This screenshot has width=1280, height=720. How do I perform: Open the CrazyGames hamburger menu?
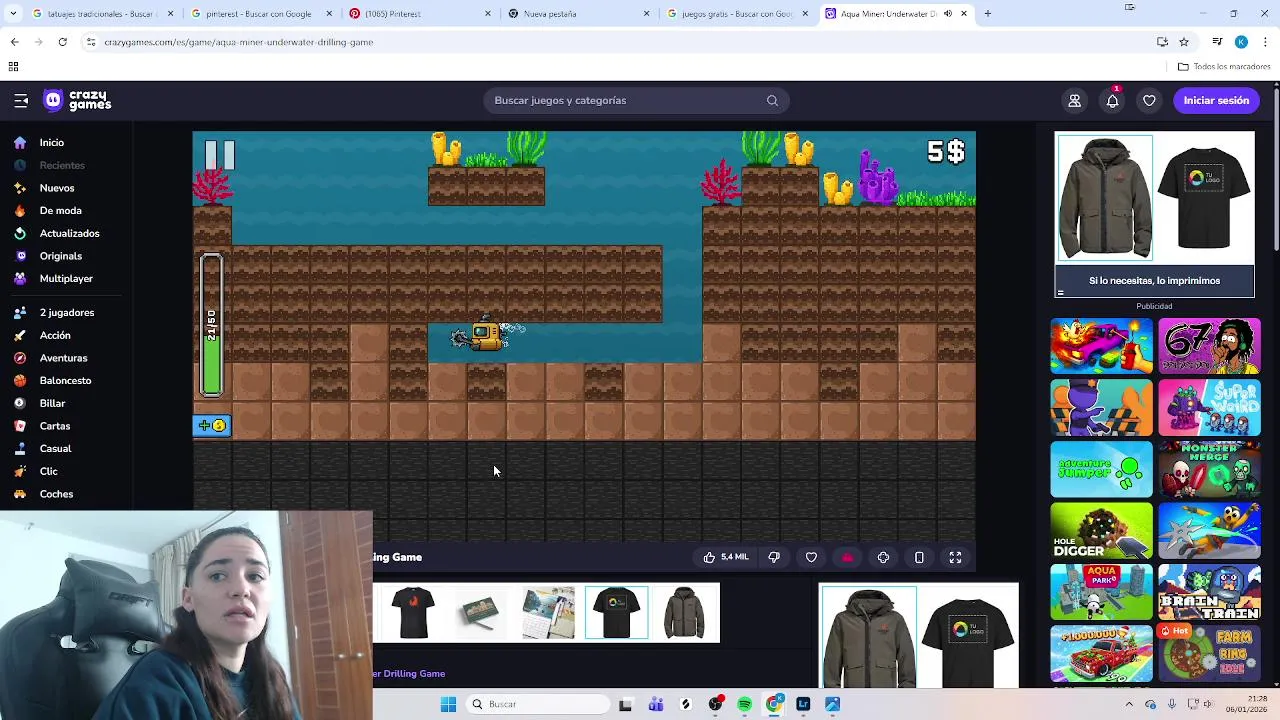point(21,100)
